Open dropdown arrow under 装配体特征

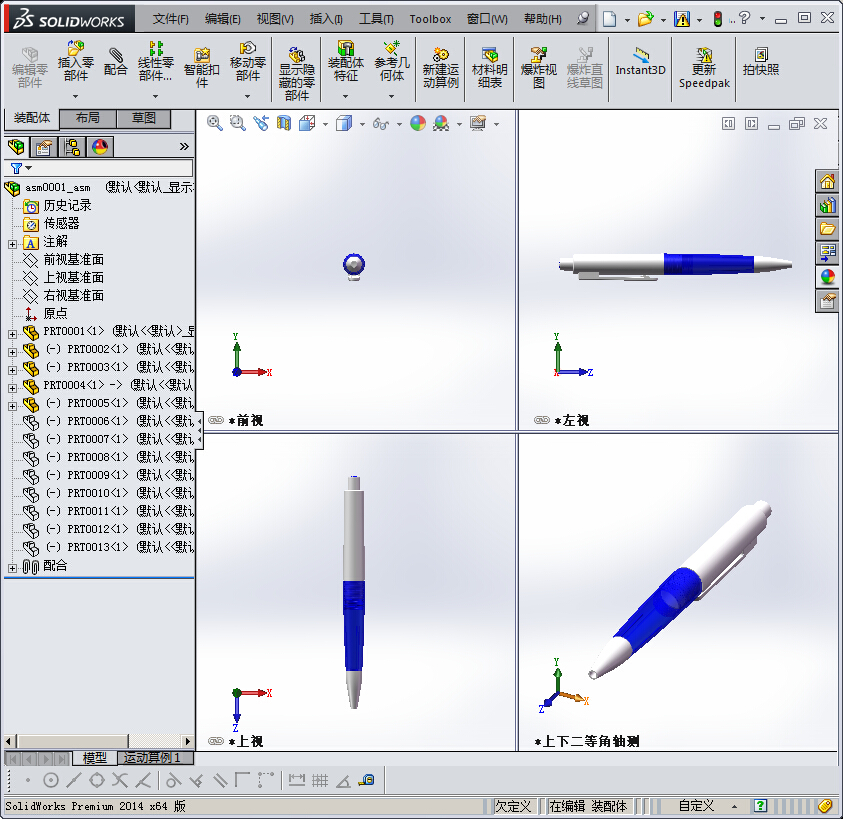[x=346, y=96]
